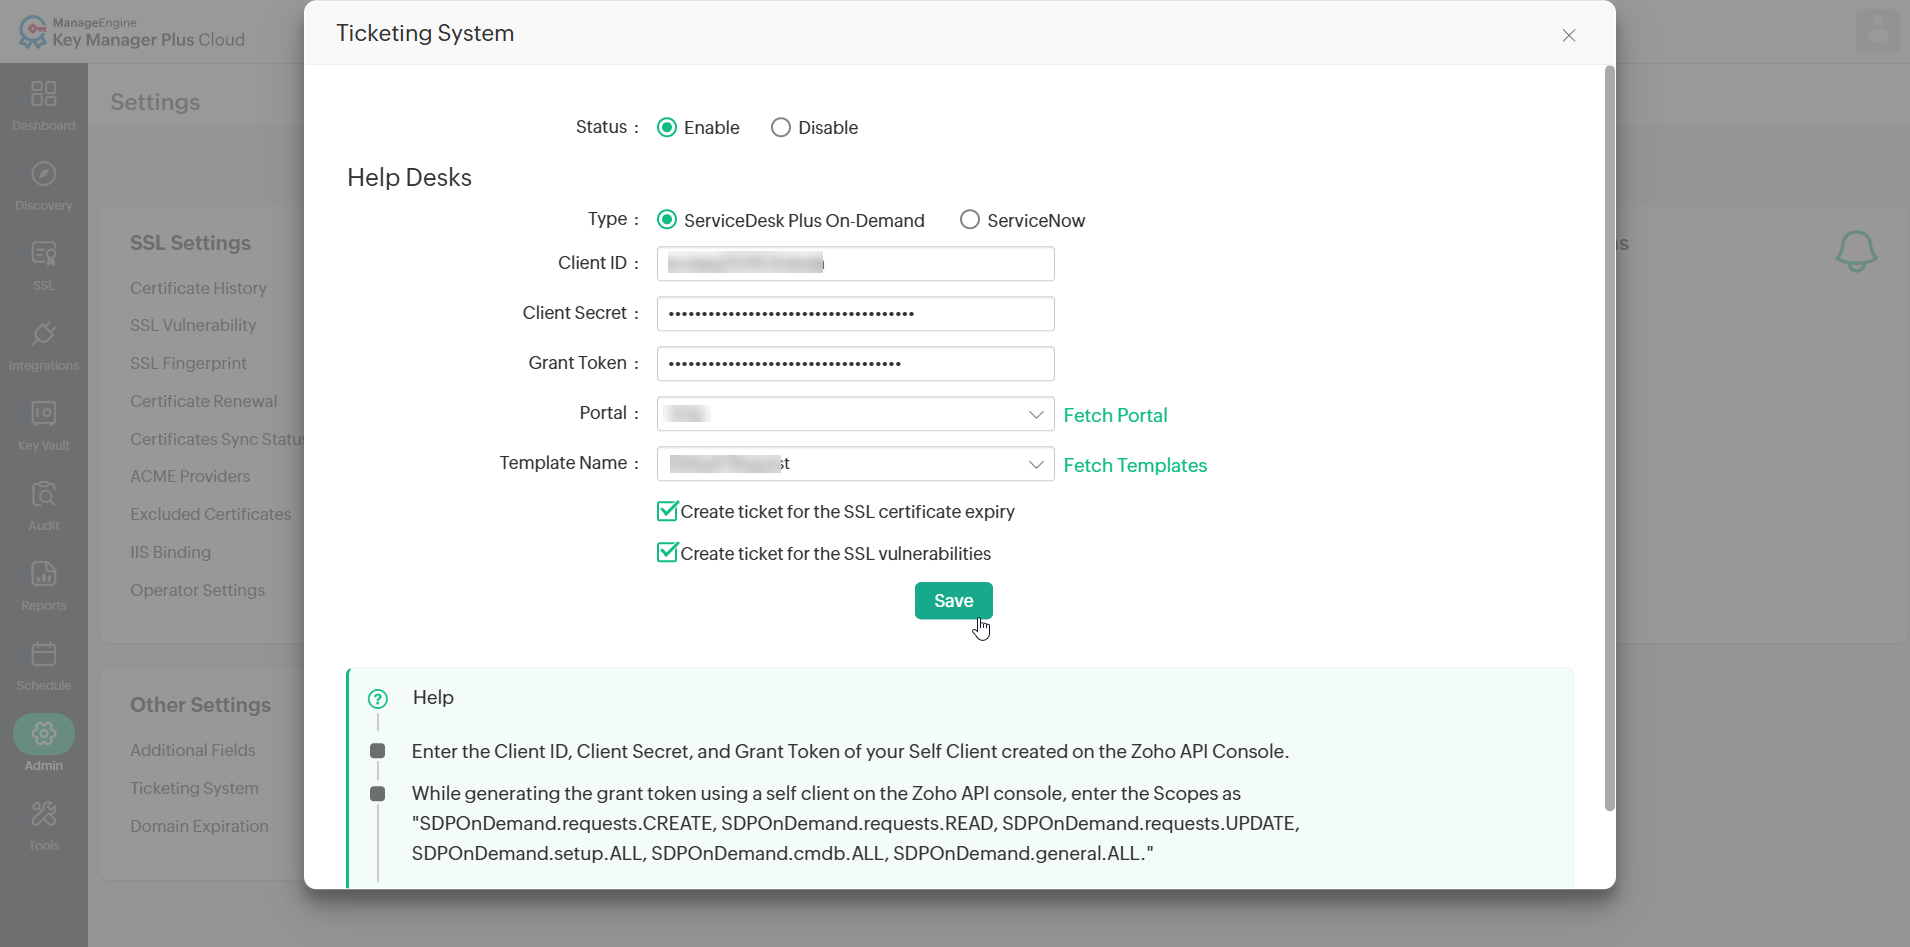Choose ServiceDesk Plus On-Demand type

pyautogui.click(x=667, y=219)
